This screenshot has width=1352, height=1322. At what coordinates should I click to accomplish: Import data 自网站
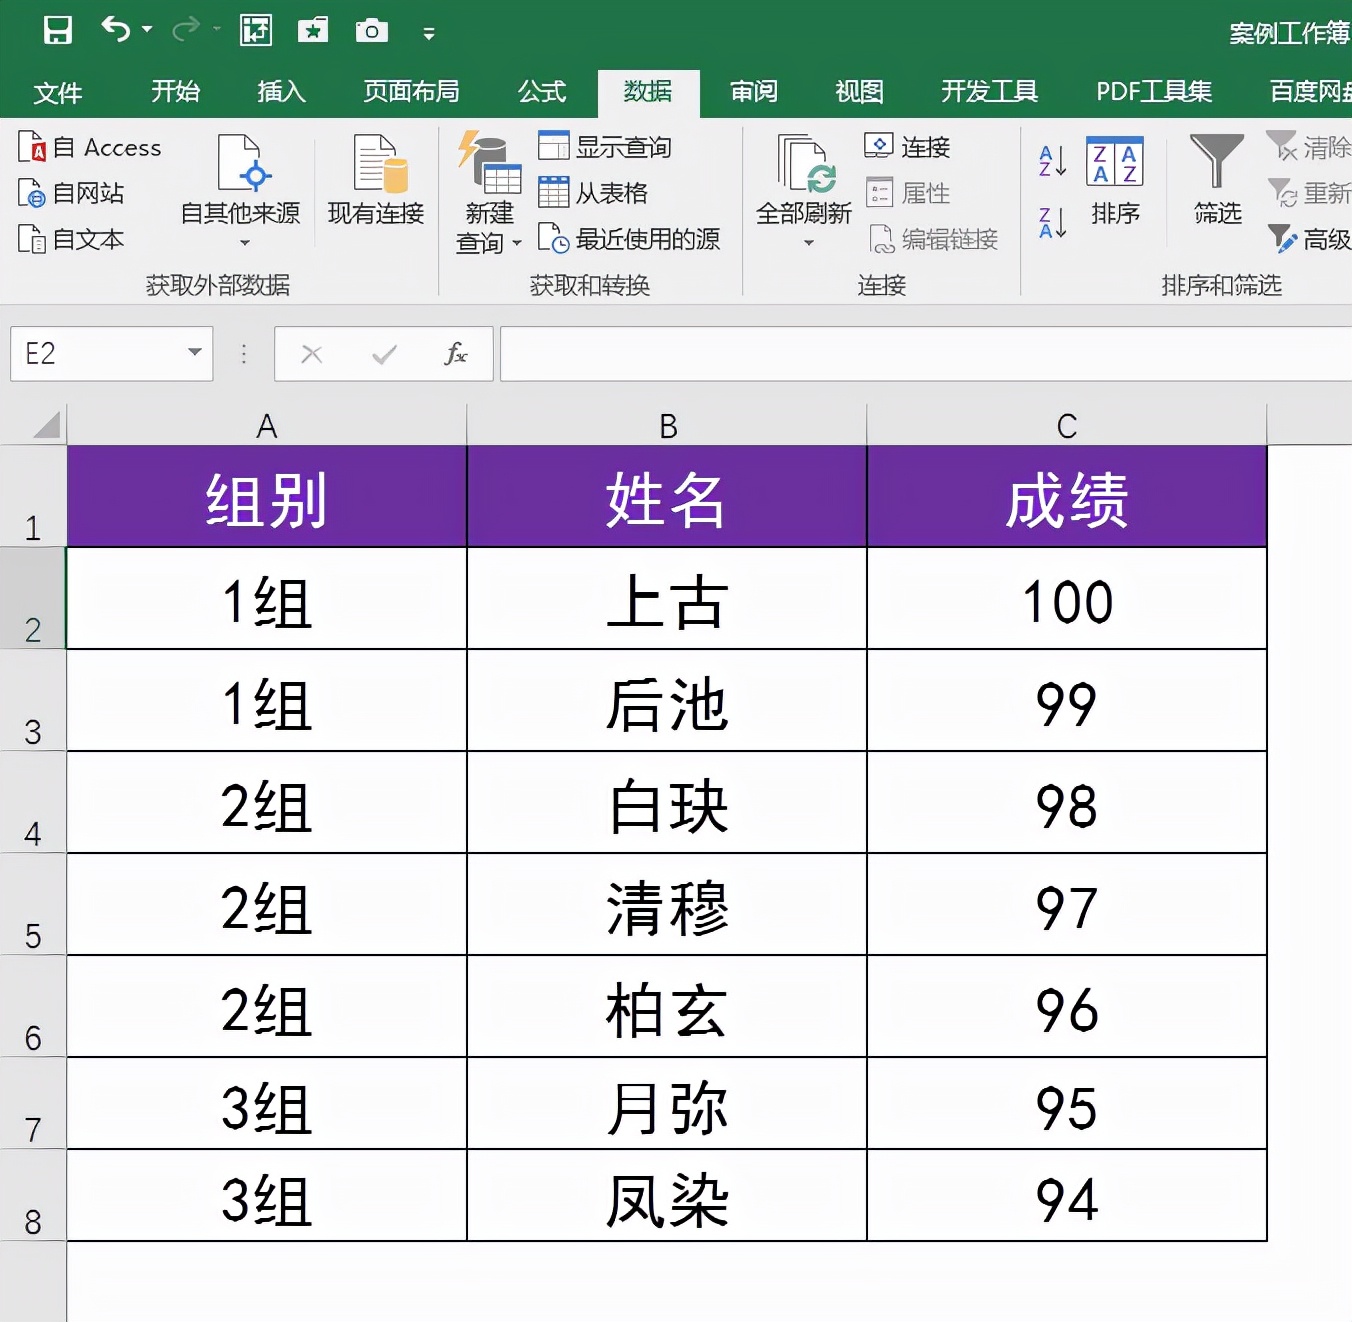(x=72, y=193)
